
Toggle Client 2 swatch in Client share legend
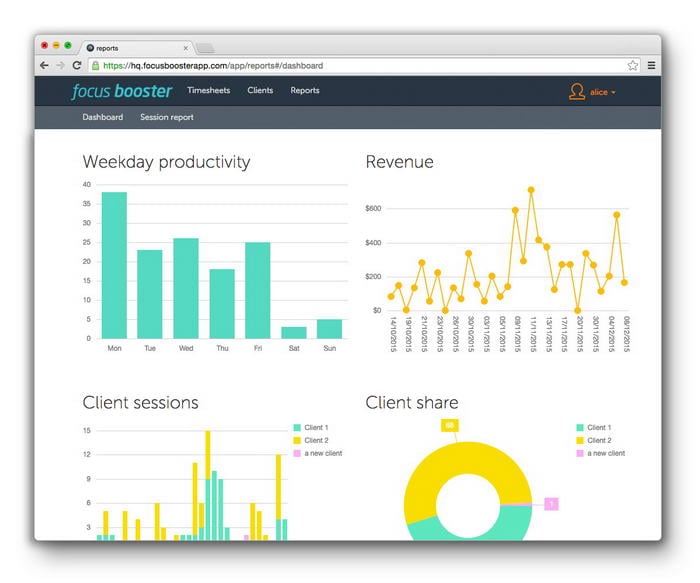[x=580, y=441]
